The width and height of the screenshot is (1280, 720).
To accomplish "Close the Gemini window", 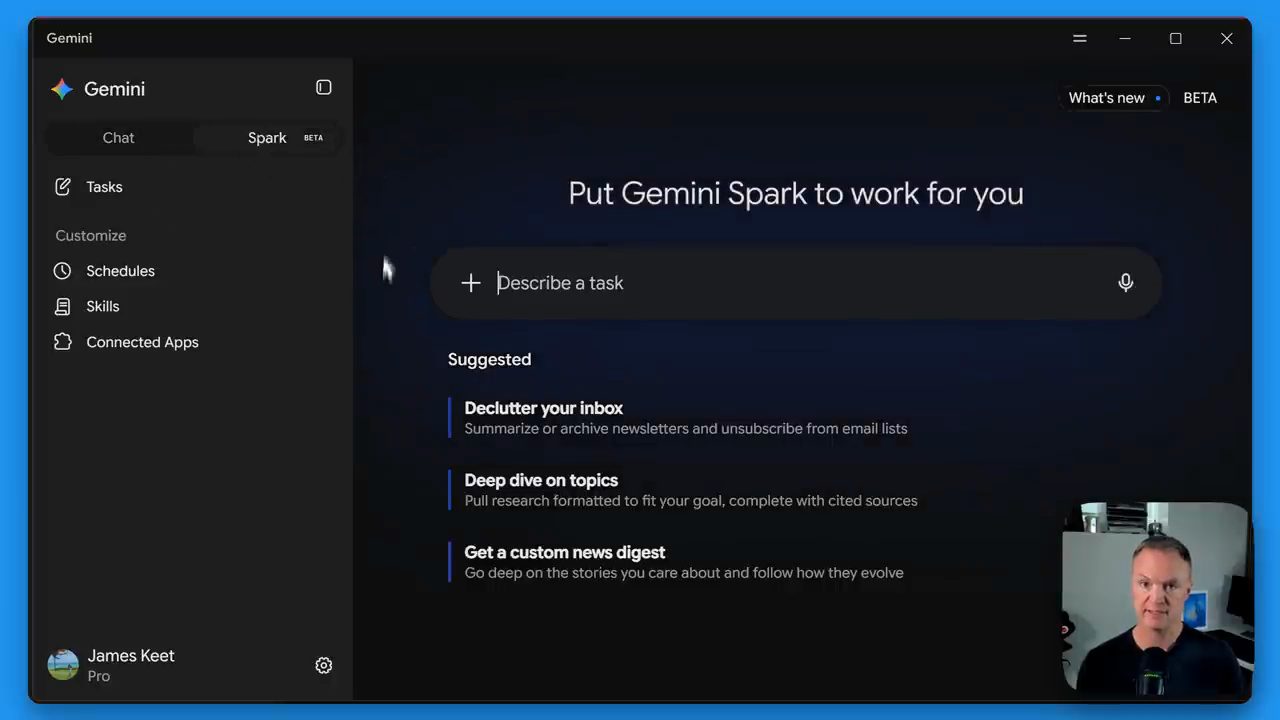I will (1227, 38).
